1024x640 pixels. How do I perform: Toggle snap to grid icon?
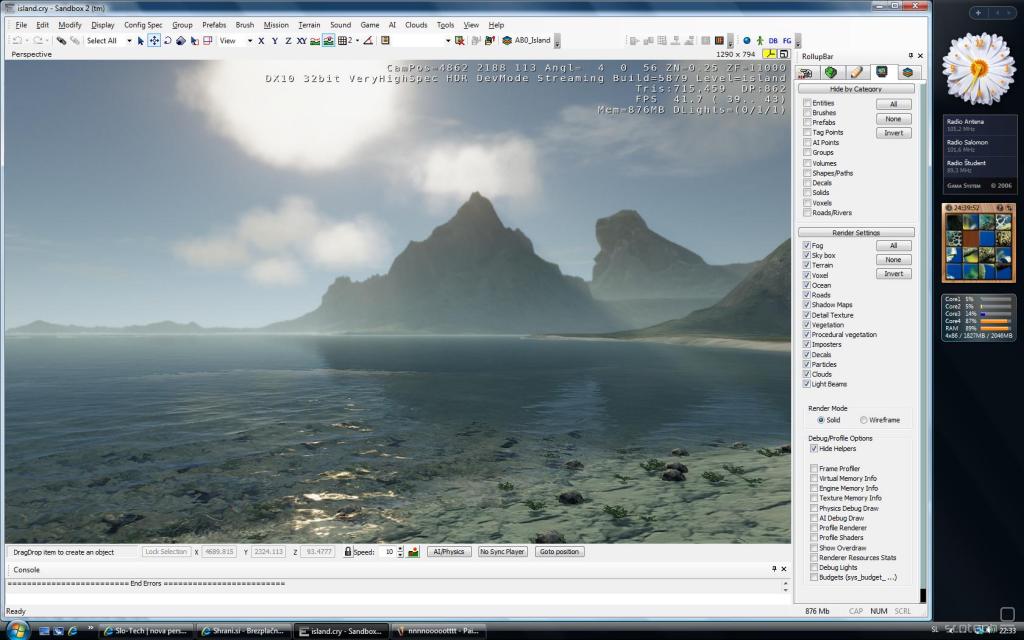click(x=342, y=40)
